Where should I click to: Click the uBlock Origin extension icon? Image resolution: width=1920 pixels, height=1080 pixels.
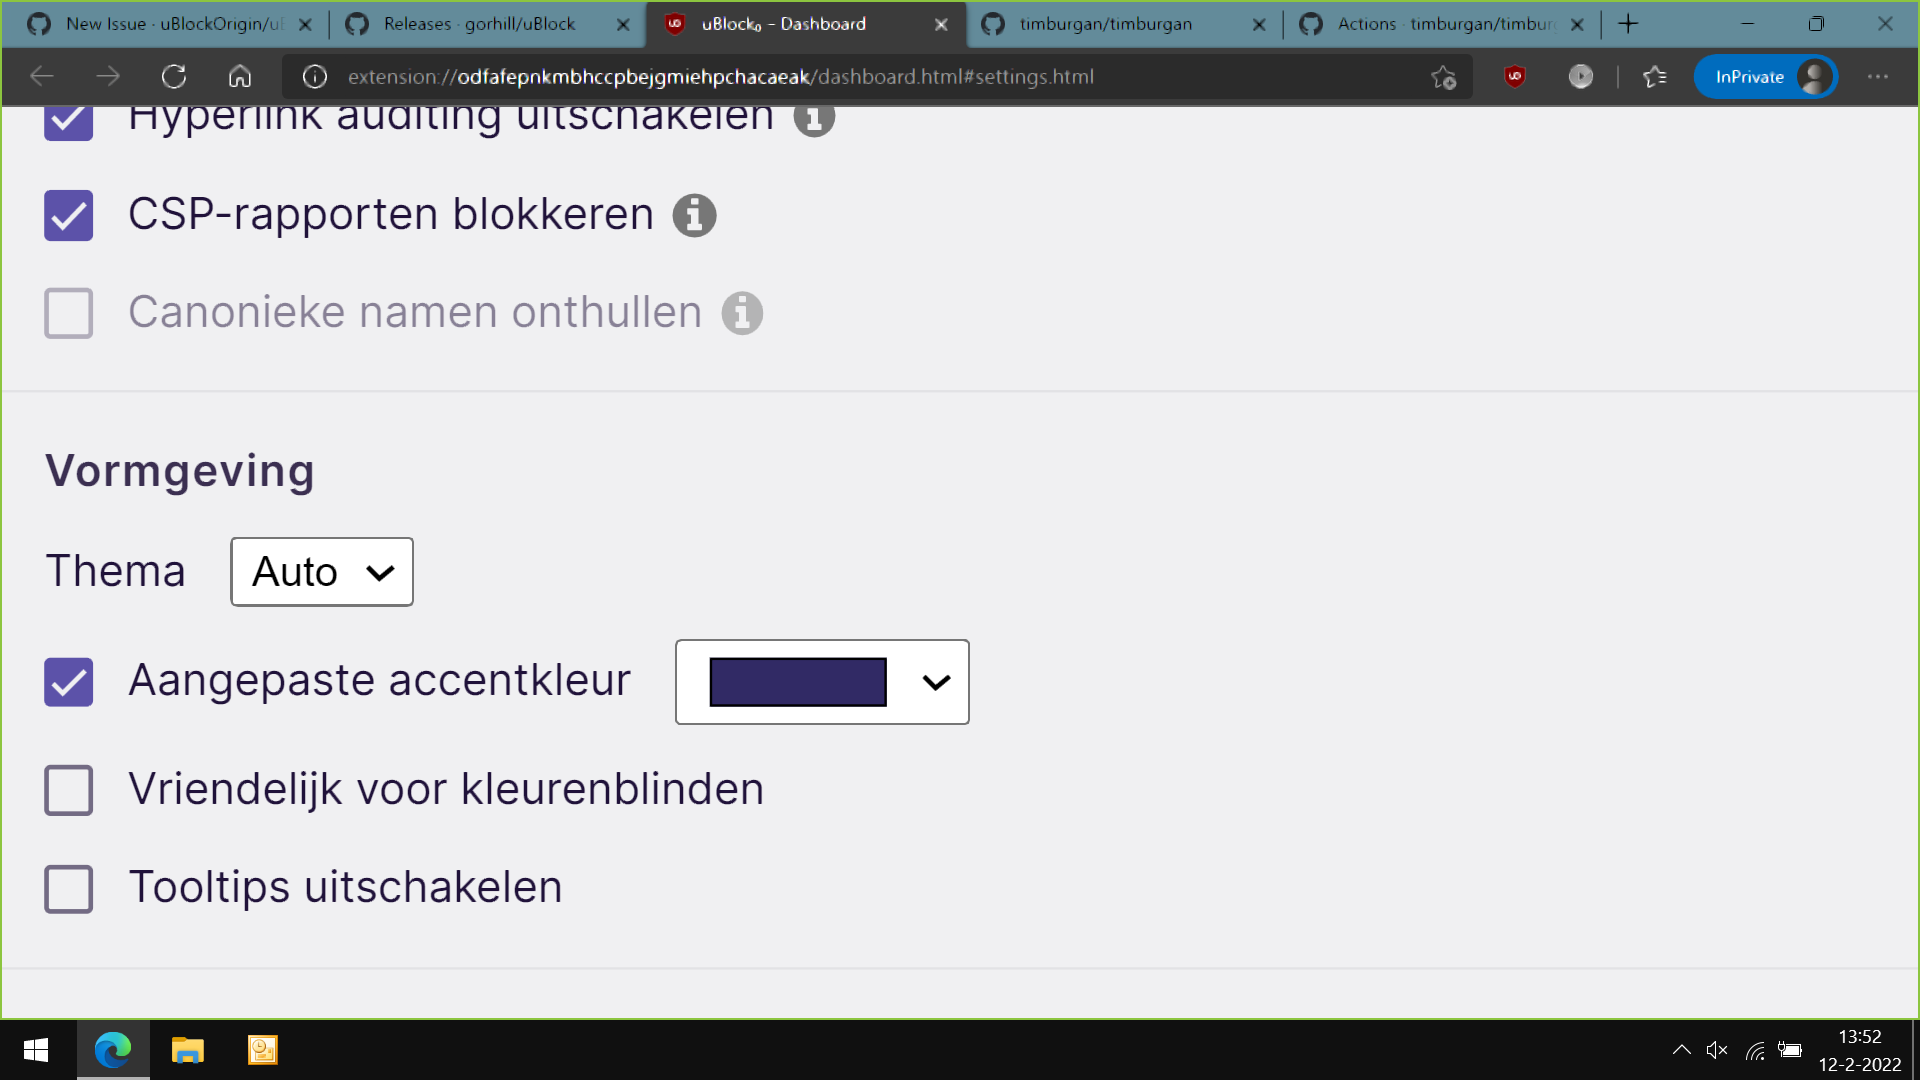pos(1513,76)
